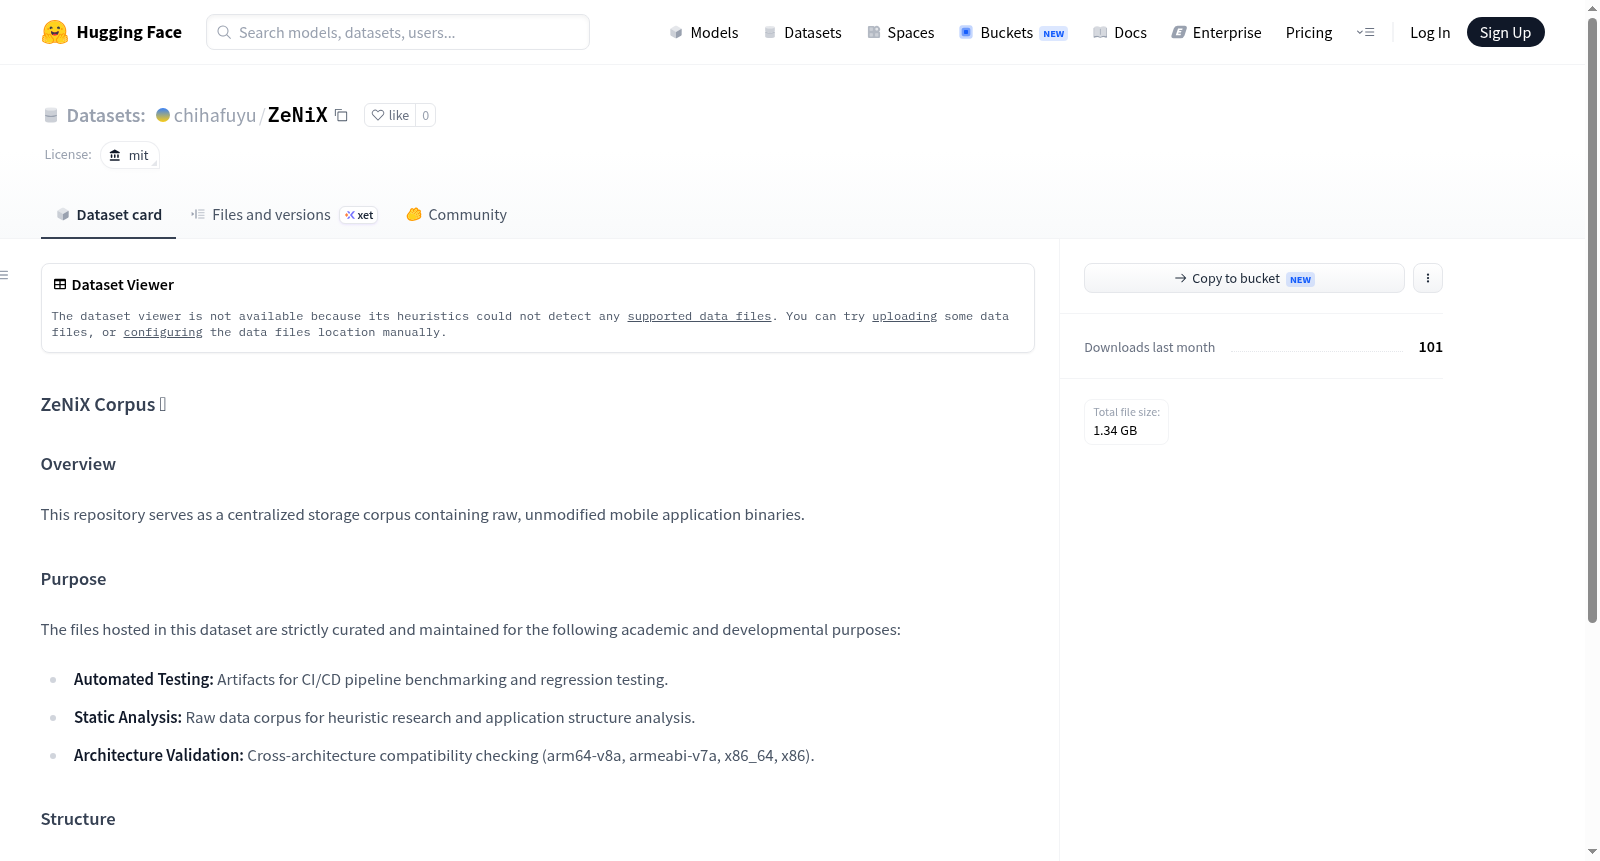This screenshot has width=1600, height=861.
Task: Open Buckets in the top navigation
Action: 1012,32
